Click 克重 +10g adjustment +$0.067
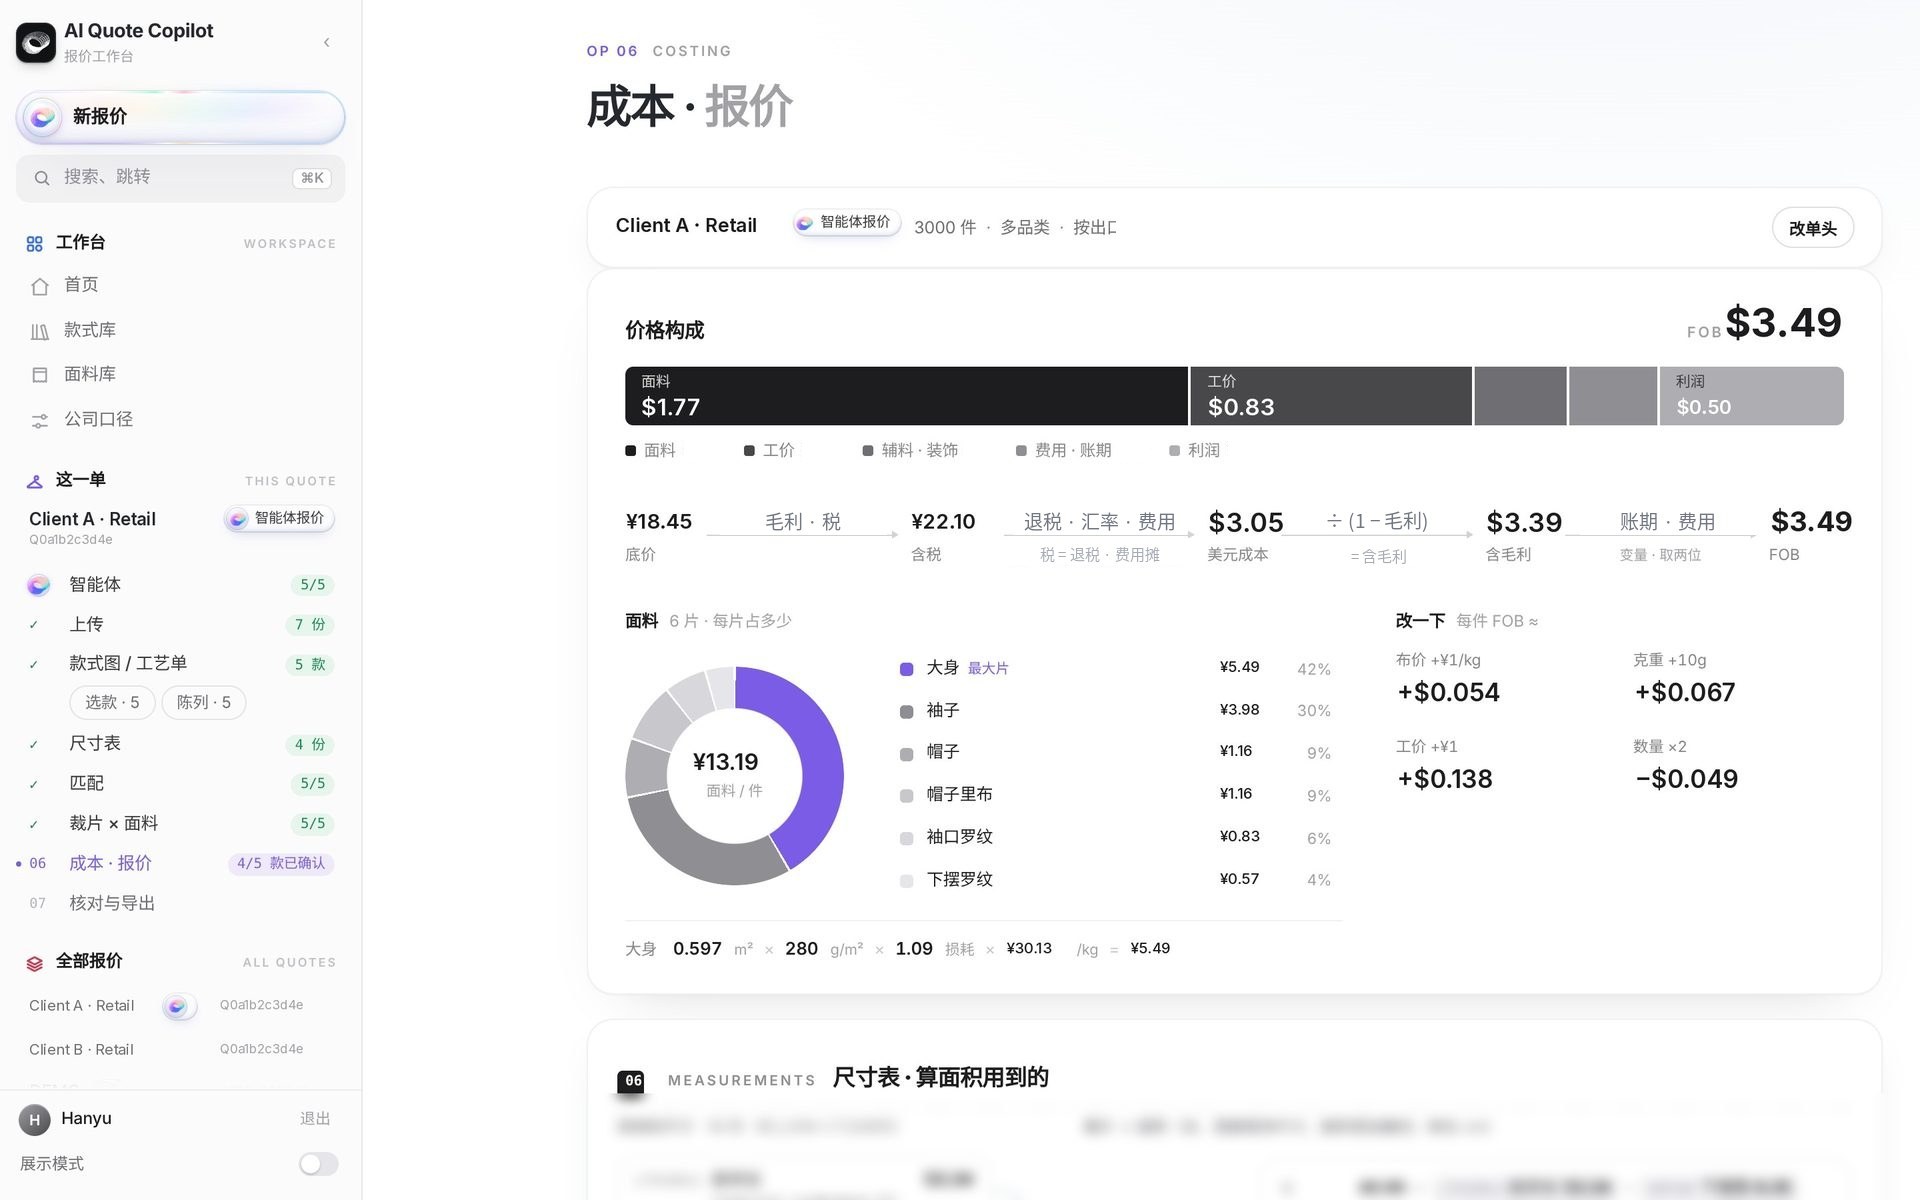The height and width of the screenshot is (1200, 1920). point(1685,679)
